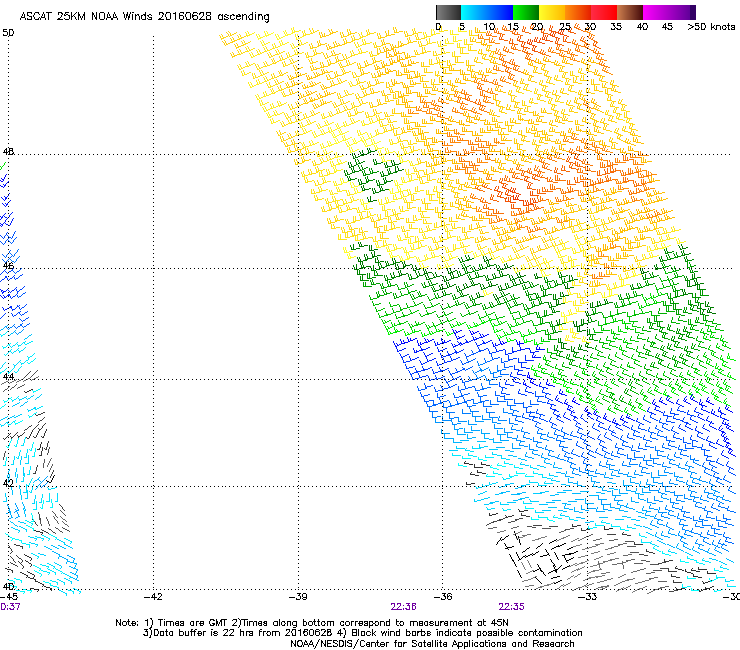Click the NOAA/NESDIS credit line
The height and width of the screenshot is (650, 740).
(x=432, y=644)
